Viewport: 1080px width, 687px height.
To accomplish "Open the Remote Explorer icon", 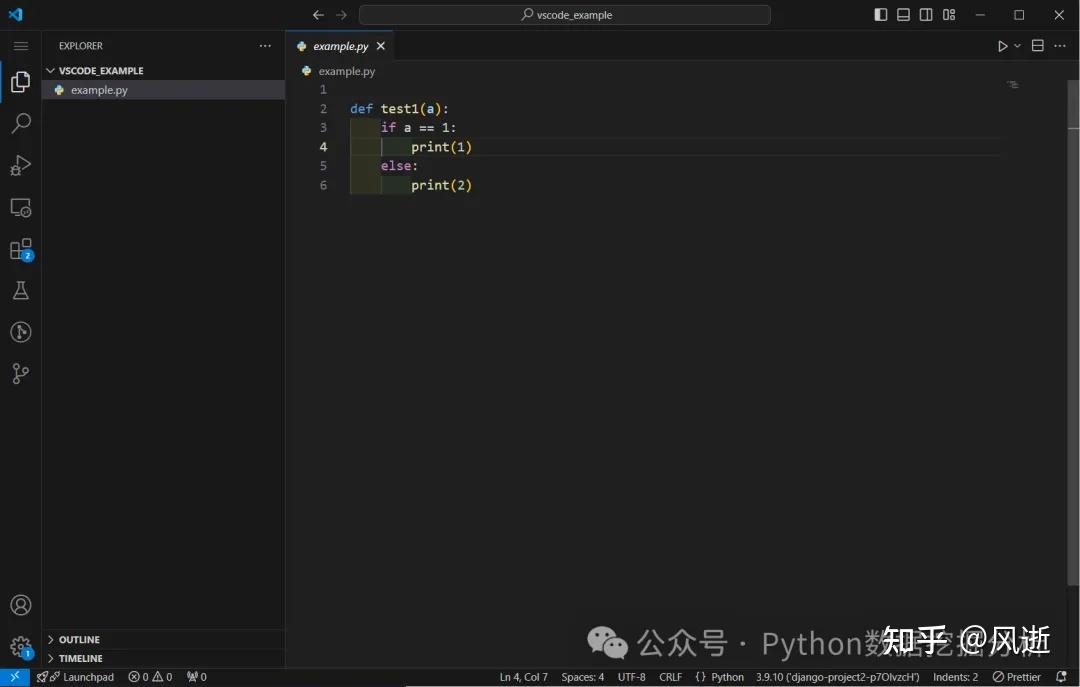I will 20,207.
